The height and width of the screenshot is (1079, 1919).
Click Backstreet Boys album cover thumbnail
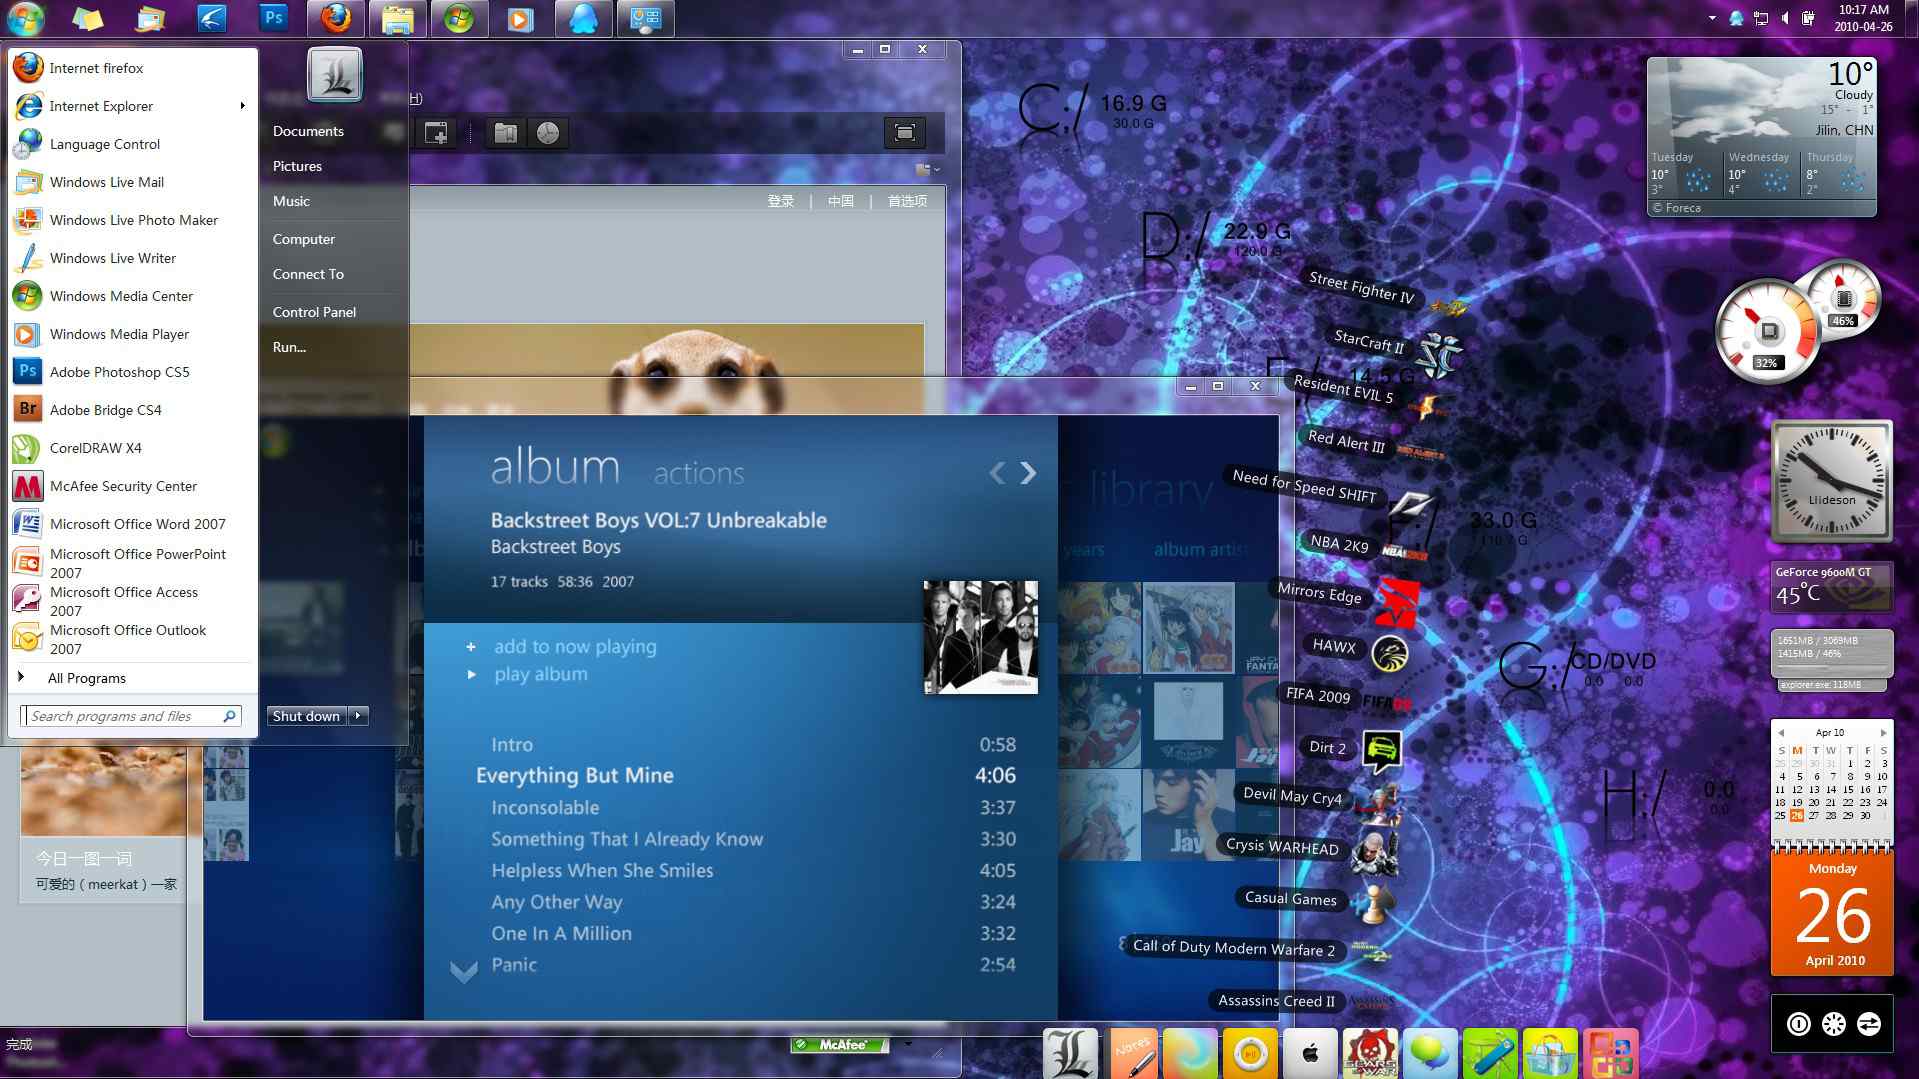[x=980, y=637]
